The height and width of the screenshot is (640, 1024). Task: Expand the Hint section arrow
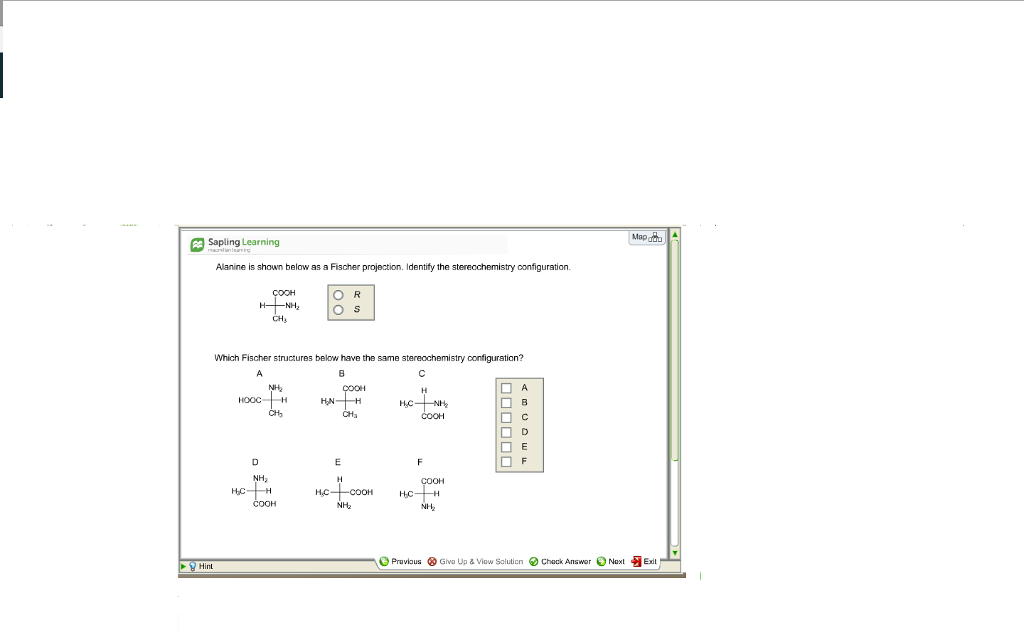pyautogui.click(x=183, y=565)
